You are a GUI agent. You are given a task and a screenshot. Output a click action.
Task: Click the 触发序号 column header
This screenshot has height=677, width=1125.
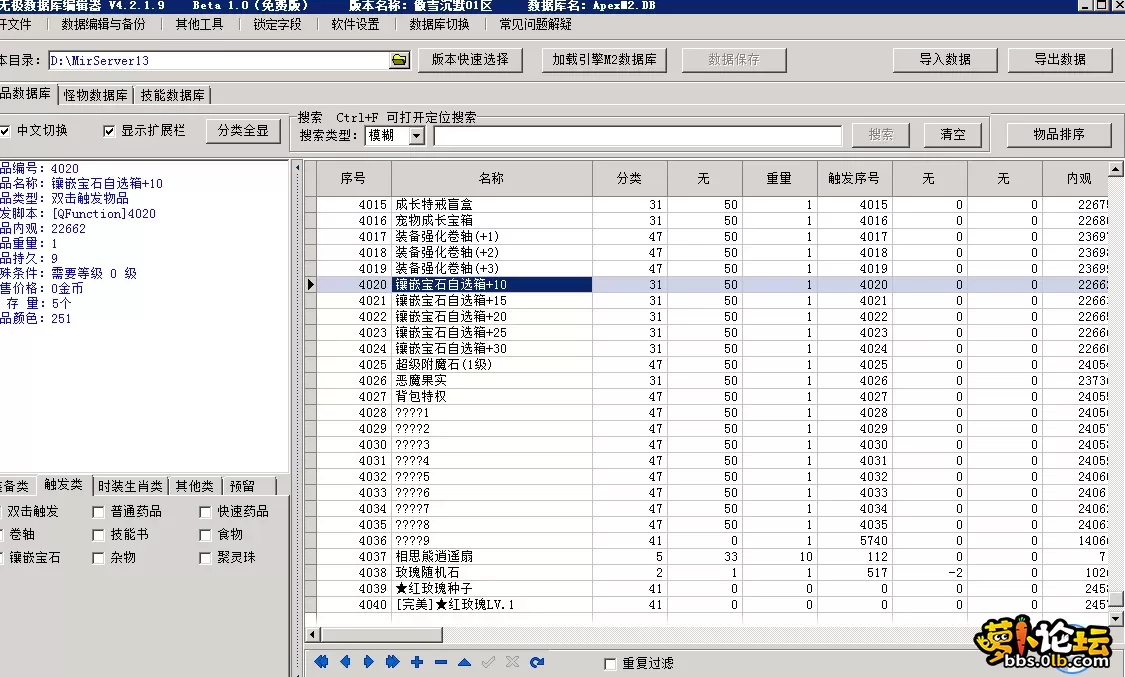[854, 179]
